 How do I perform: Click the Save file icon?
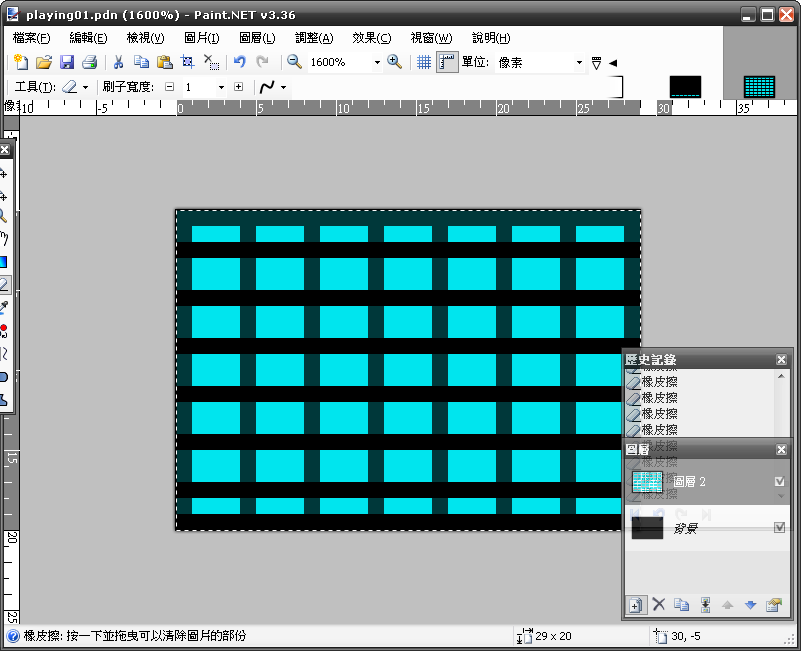click(x=66, y=62)
